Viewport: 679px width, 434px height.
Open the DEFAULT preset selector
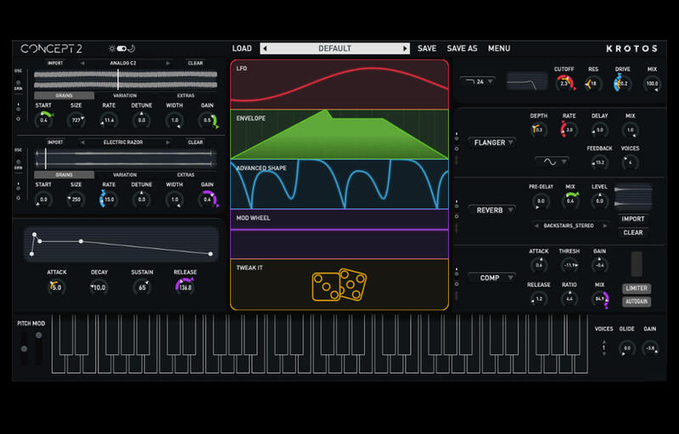(x=335, y=49)
